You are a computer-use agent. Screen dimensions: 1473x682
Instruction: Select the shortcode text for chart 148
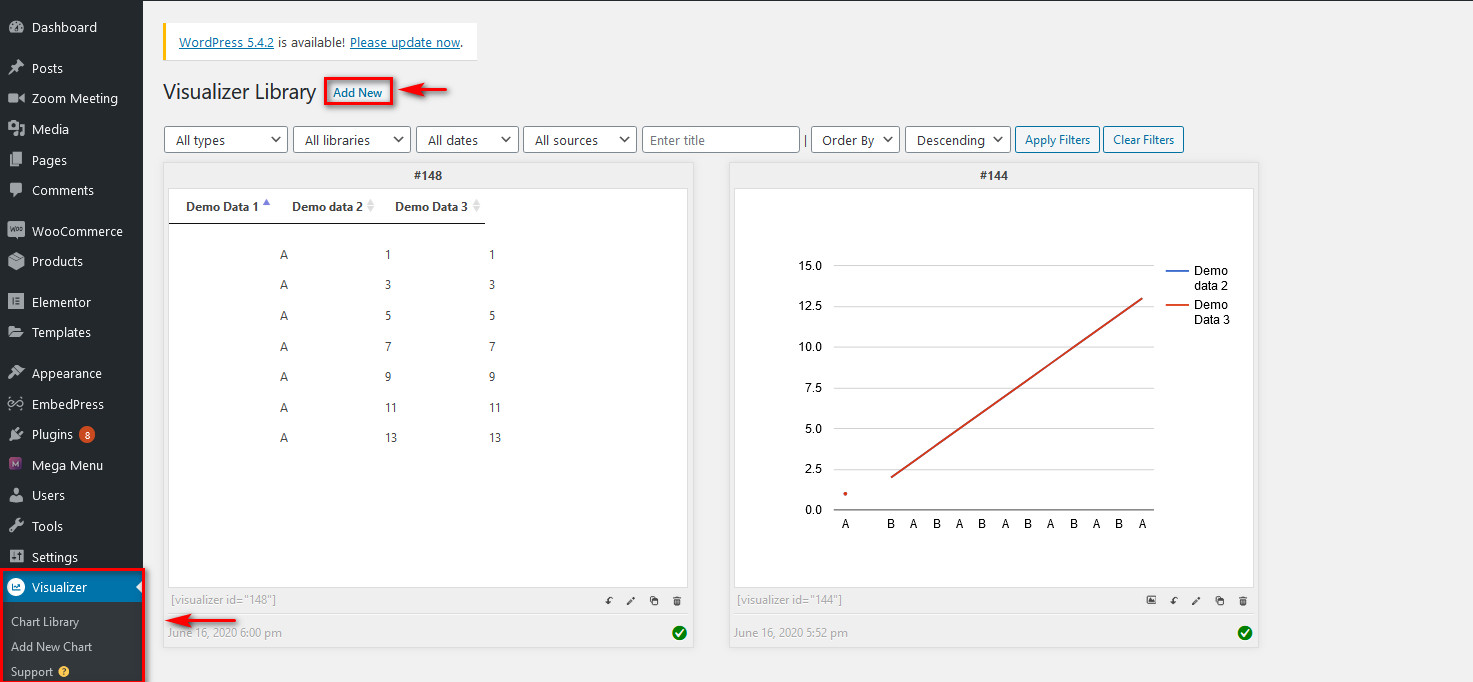click(x=223, y=600)
